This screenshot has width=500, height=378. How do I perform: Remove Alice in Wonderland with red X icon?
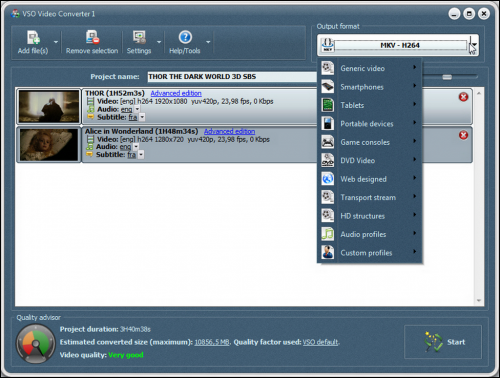point(463,135)
